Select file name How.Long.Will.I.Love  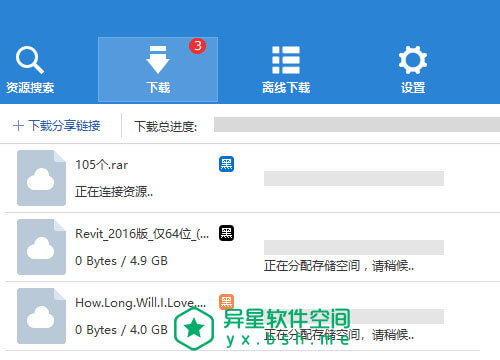[141, 303]
